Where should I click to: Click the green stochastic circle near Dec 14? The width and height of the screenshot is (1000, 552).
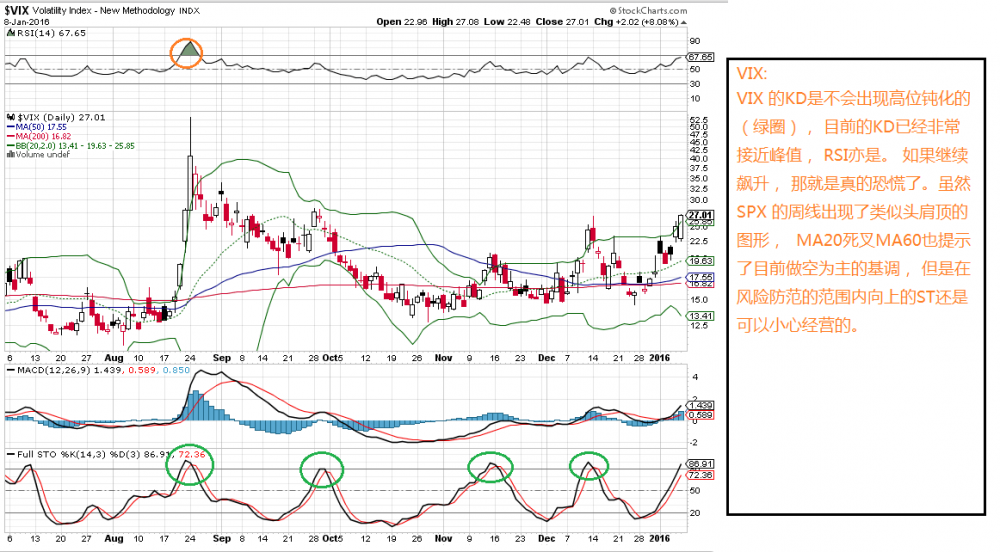coord(590,465)
